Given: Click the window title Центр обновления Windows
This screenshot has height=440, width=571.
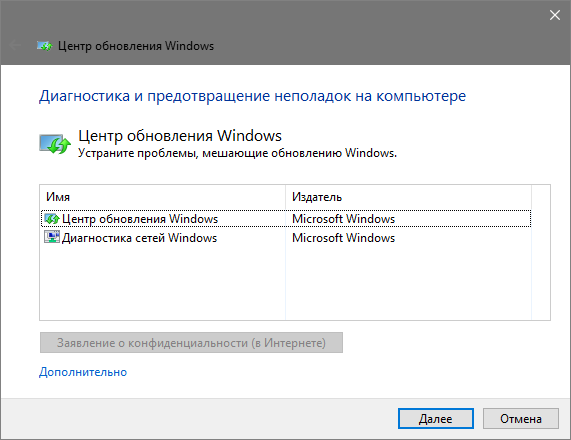Looking at the screenshot, I should point(136,46).
